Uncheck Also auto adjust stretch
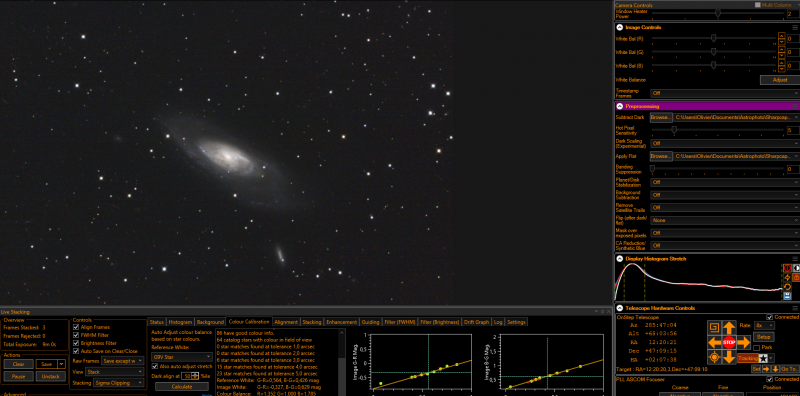This screenshot has height=396, width=800. click(155, 366)
